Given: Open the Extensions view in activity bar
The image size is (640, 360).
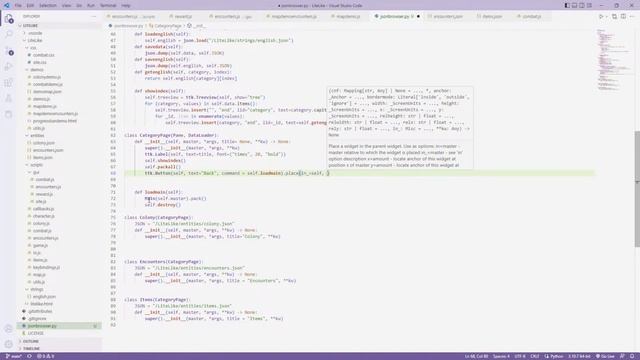Looking at the screenshot, I should tap(9, 83).
